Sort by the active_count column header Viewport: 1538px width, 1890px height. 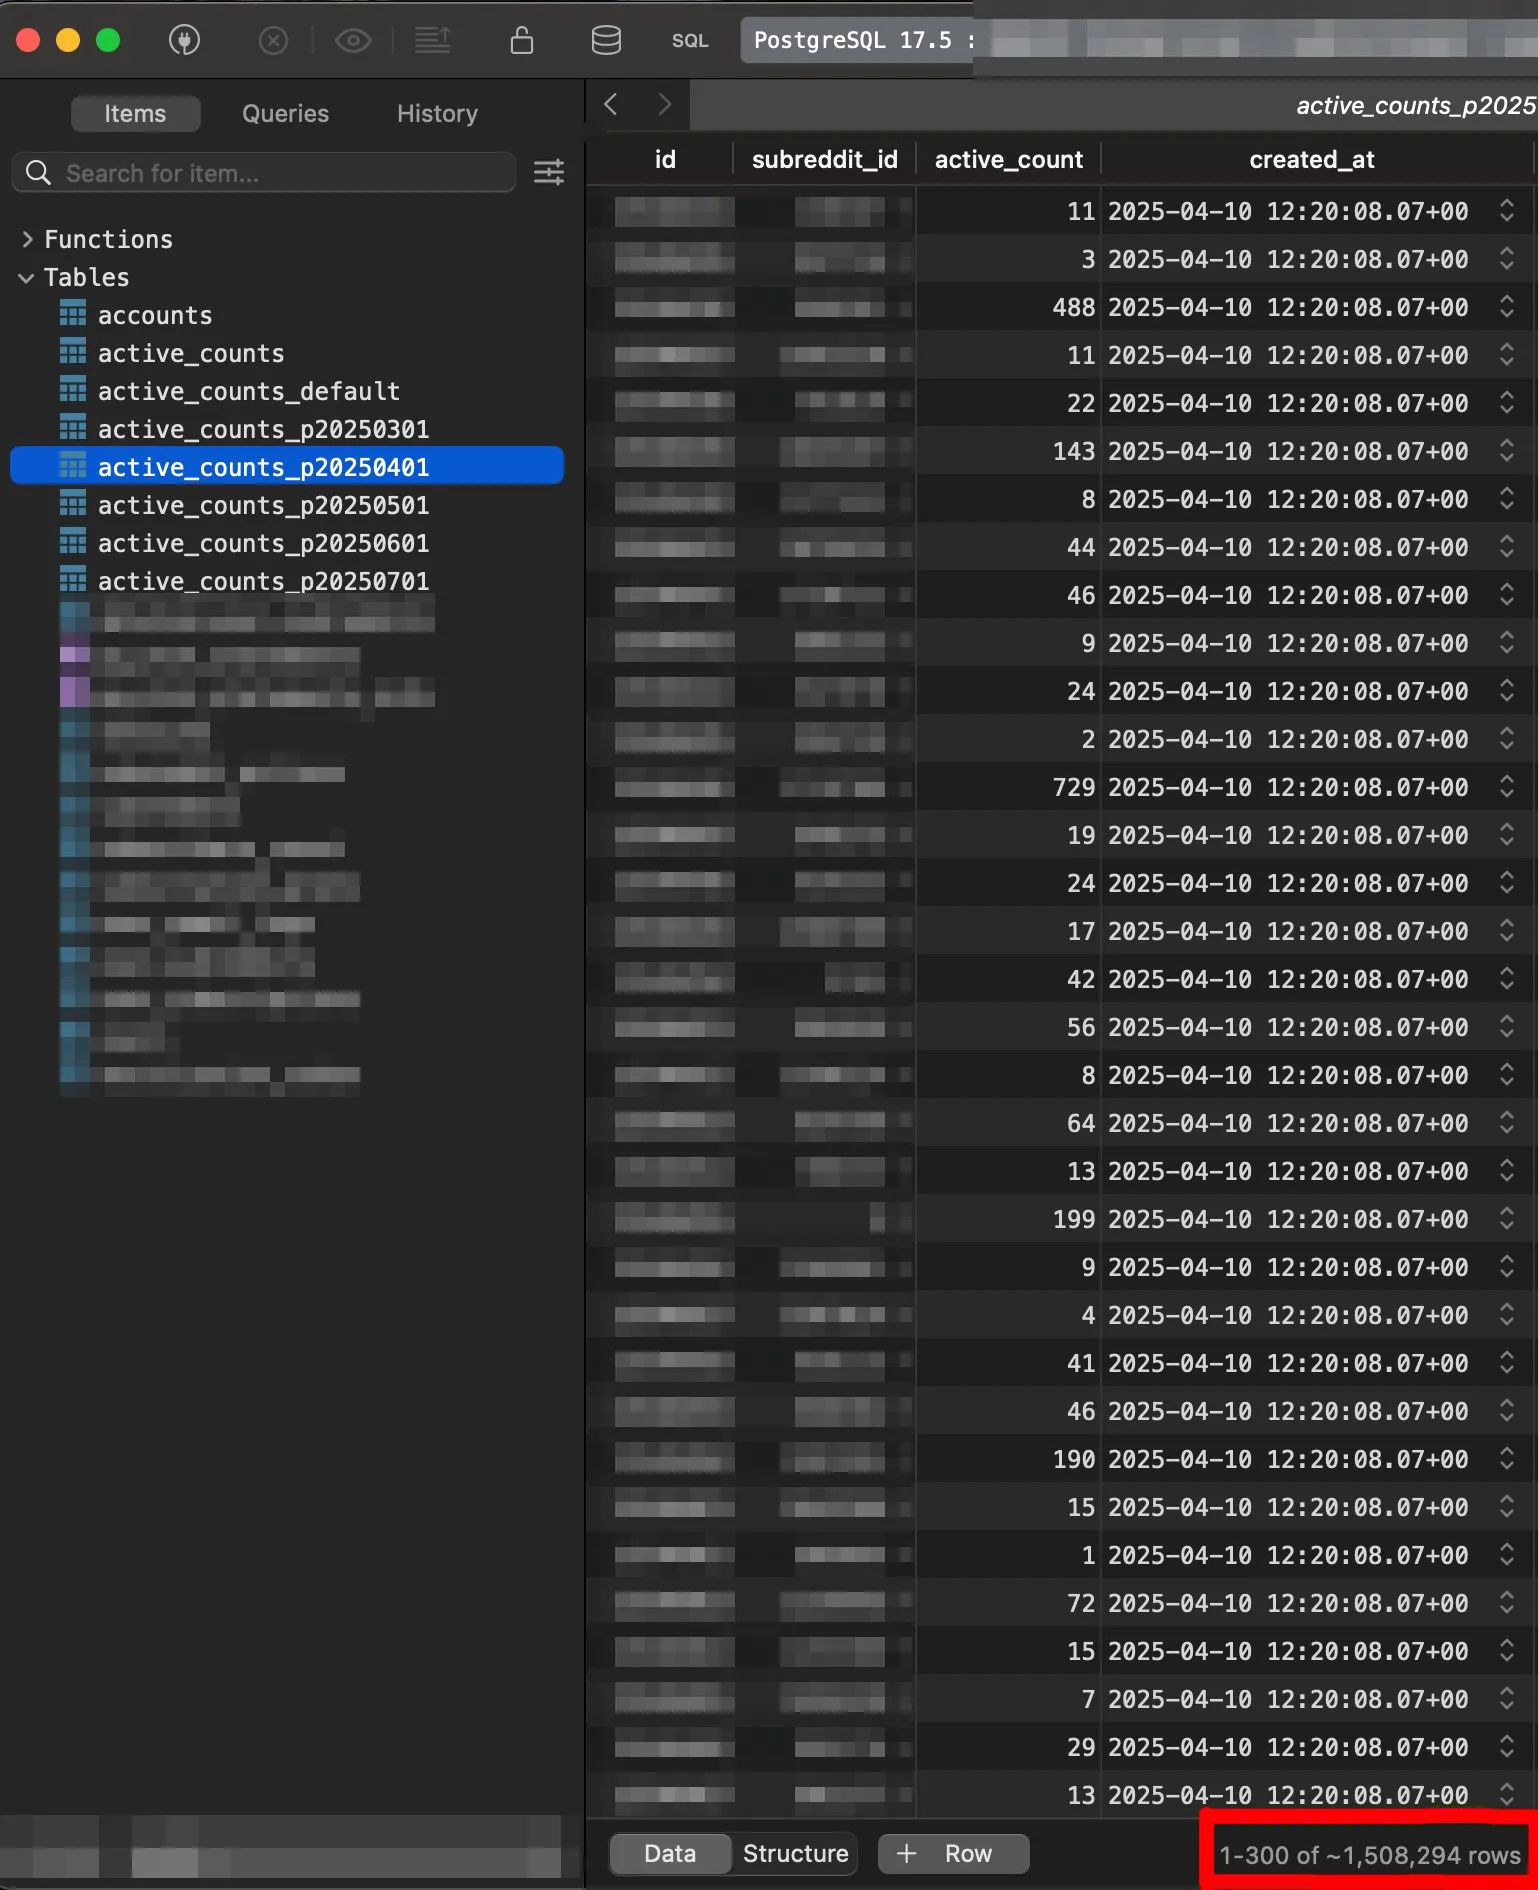(1008, 159)
